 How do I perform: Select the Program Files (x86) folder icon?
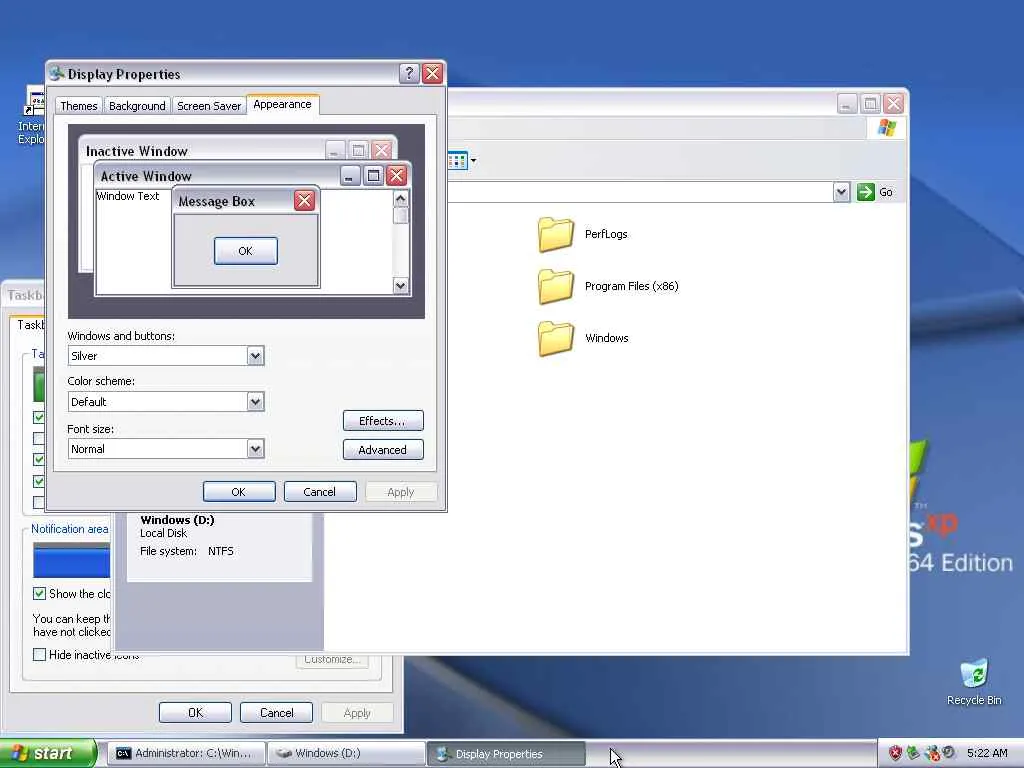click(556, 286)
